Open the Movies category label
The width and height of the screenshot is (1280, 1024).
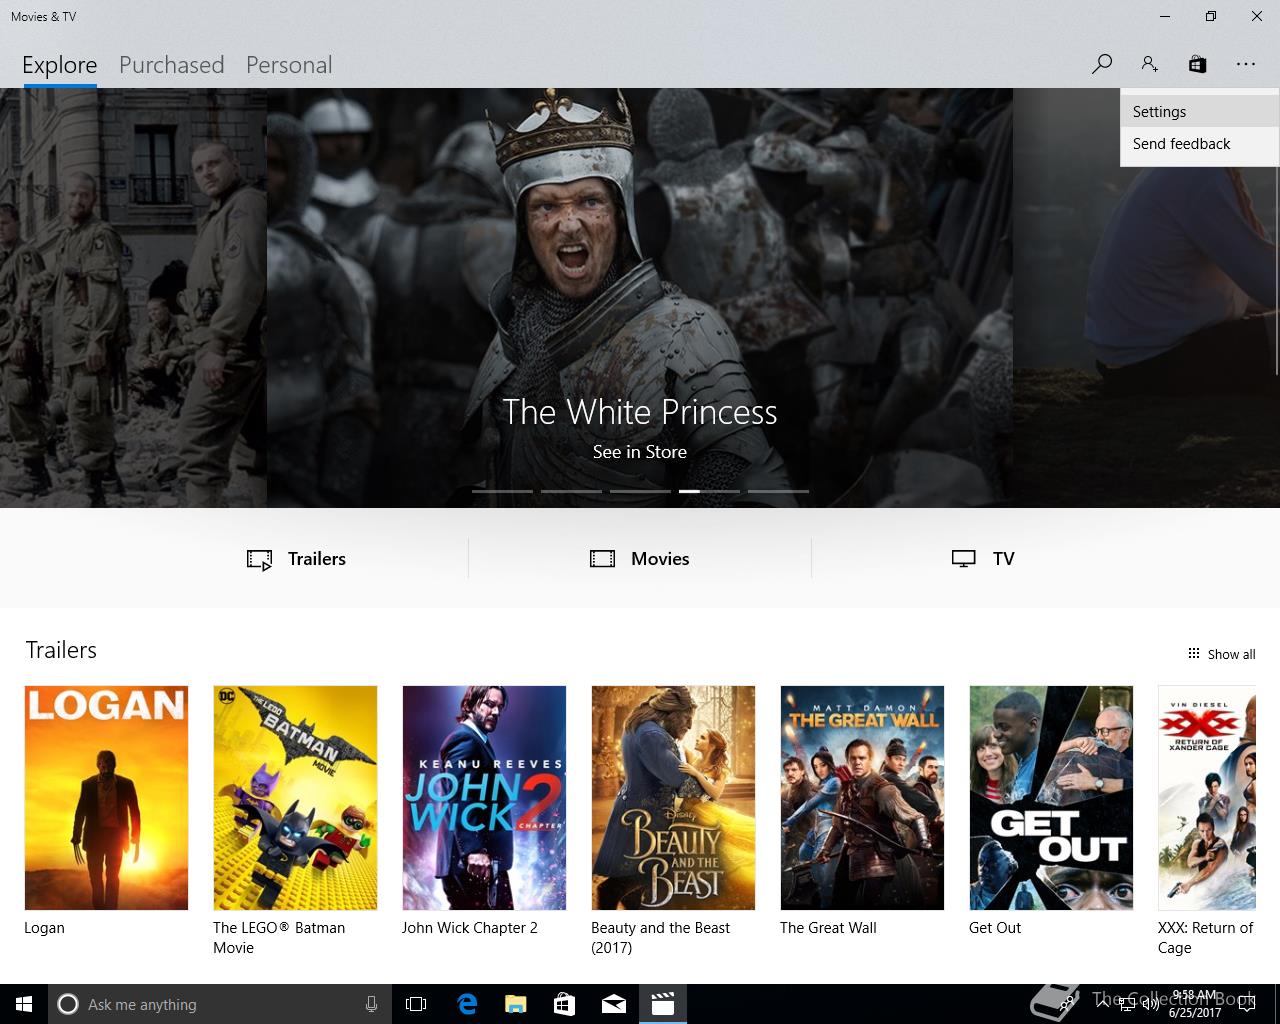pos(660,559)
